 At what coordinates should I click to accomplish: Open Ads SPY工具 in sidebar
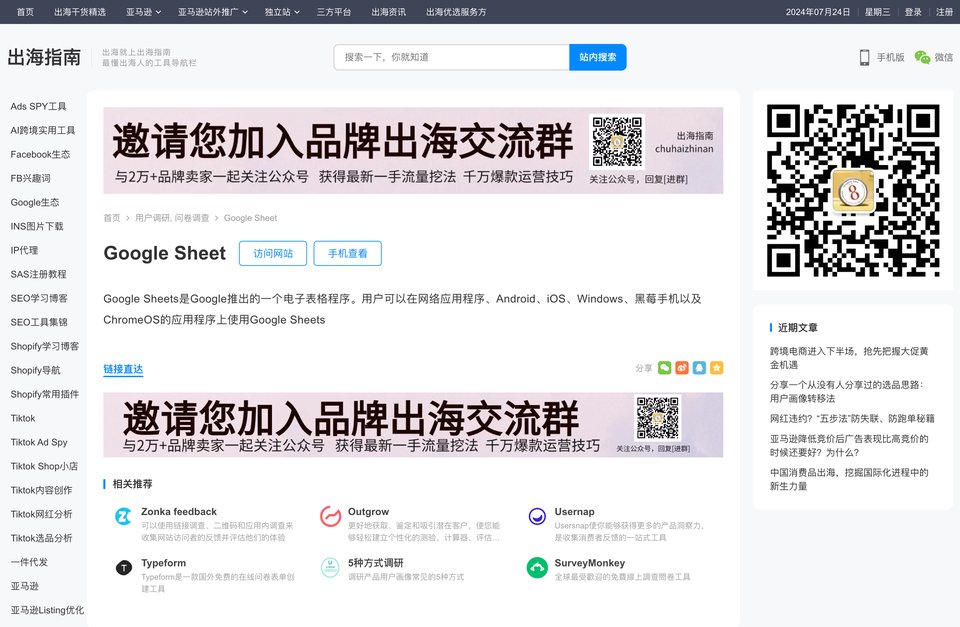click(38, 106)
